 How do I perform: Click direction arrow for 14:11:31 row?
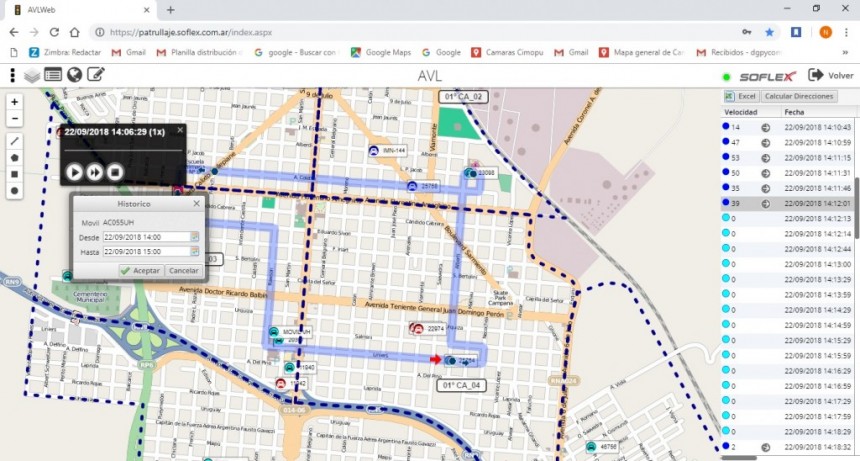[765, 173]
